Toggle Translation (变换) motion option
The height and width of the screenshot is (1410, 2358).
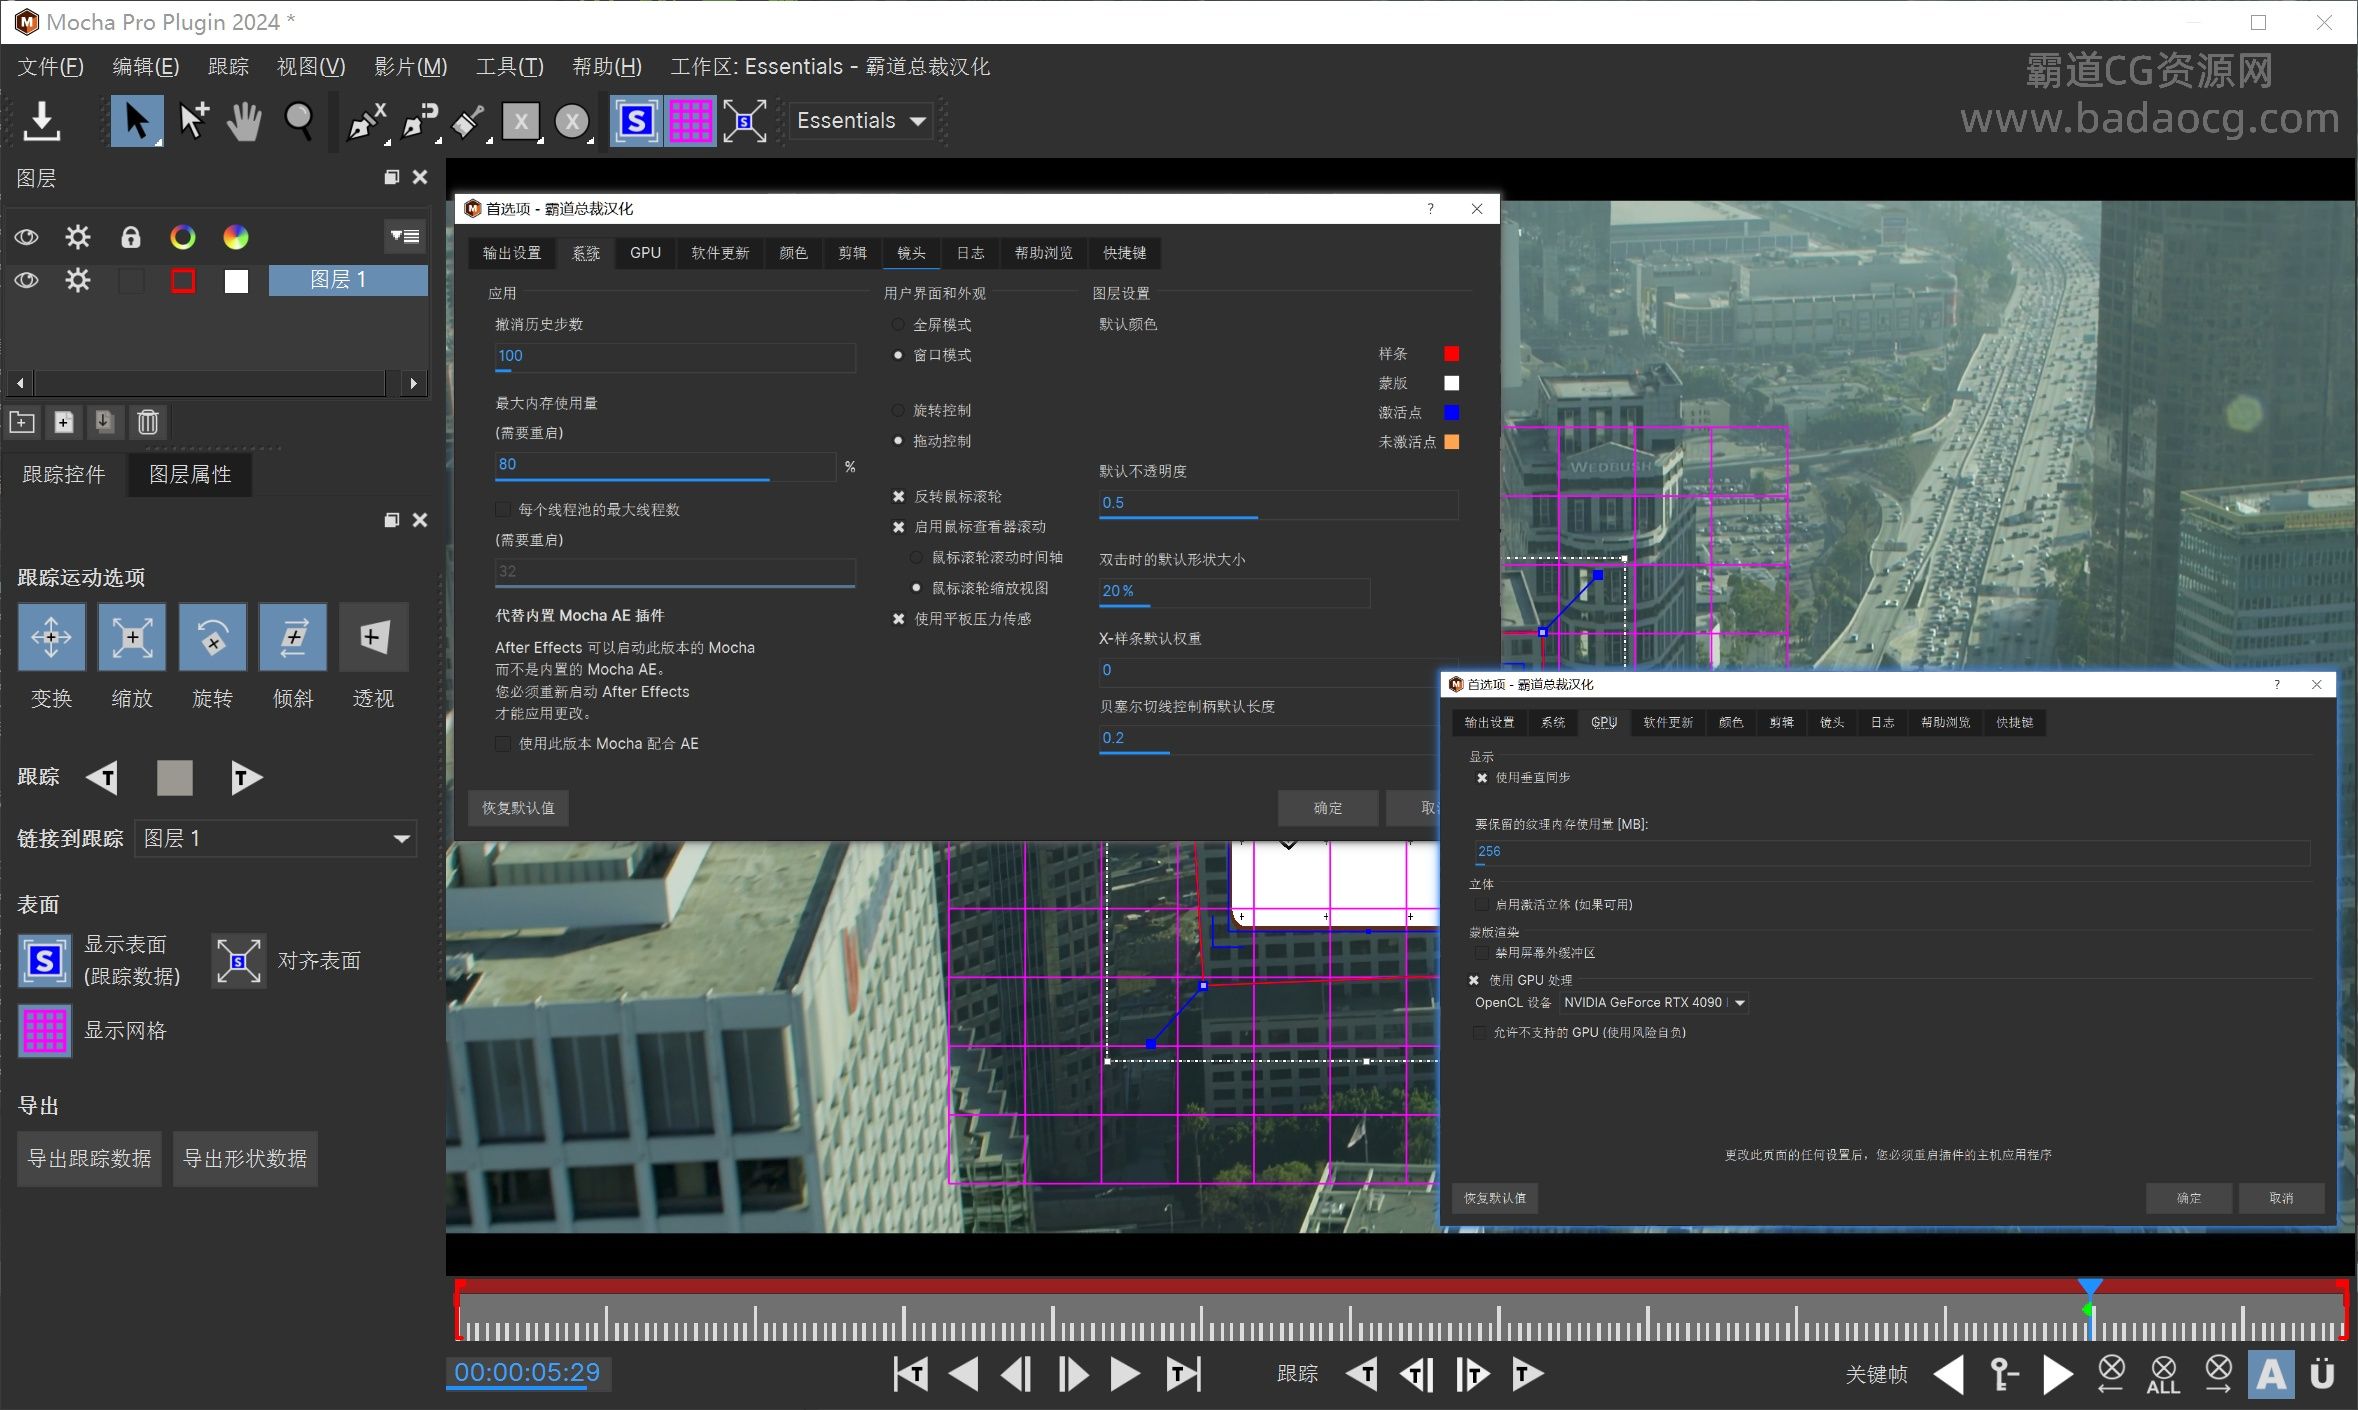coord(51,637)
